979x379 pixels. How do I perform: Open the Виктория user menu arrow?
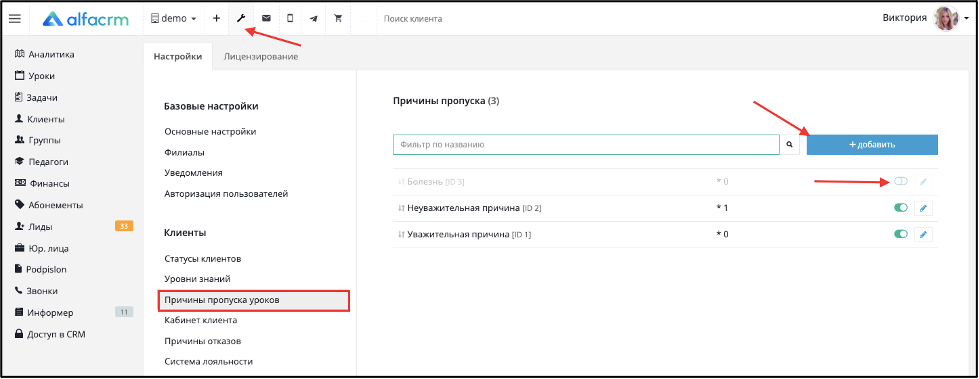click(x=965, y=19)
